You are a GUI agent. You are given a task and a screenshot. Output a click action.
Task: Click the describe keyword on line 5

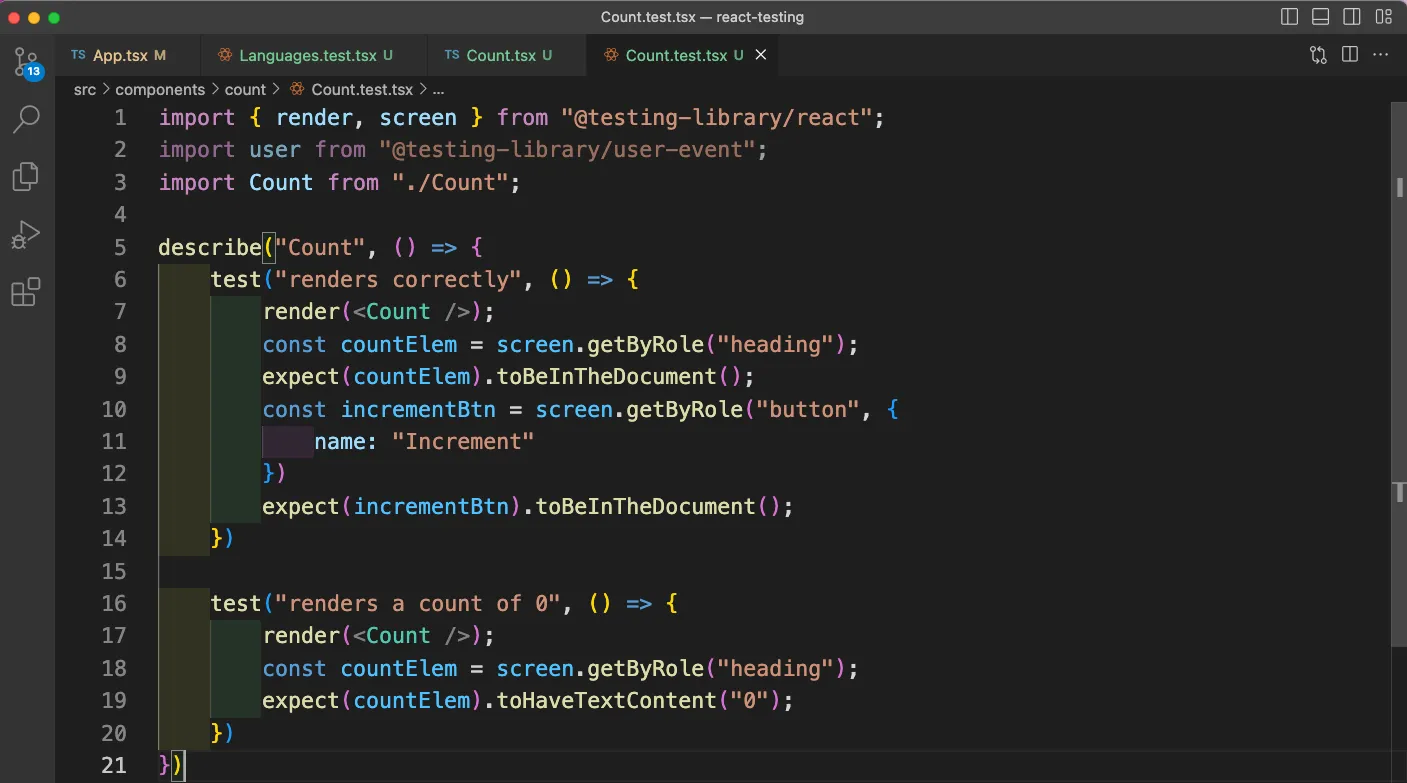(x=210, y=247)
